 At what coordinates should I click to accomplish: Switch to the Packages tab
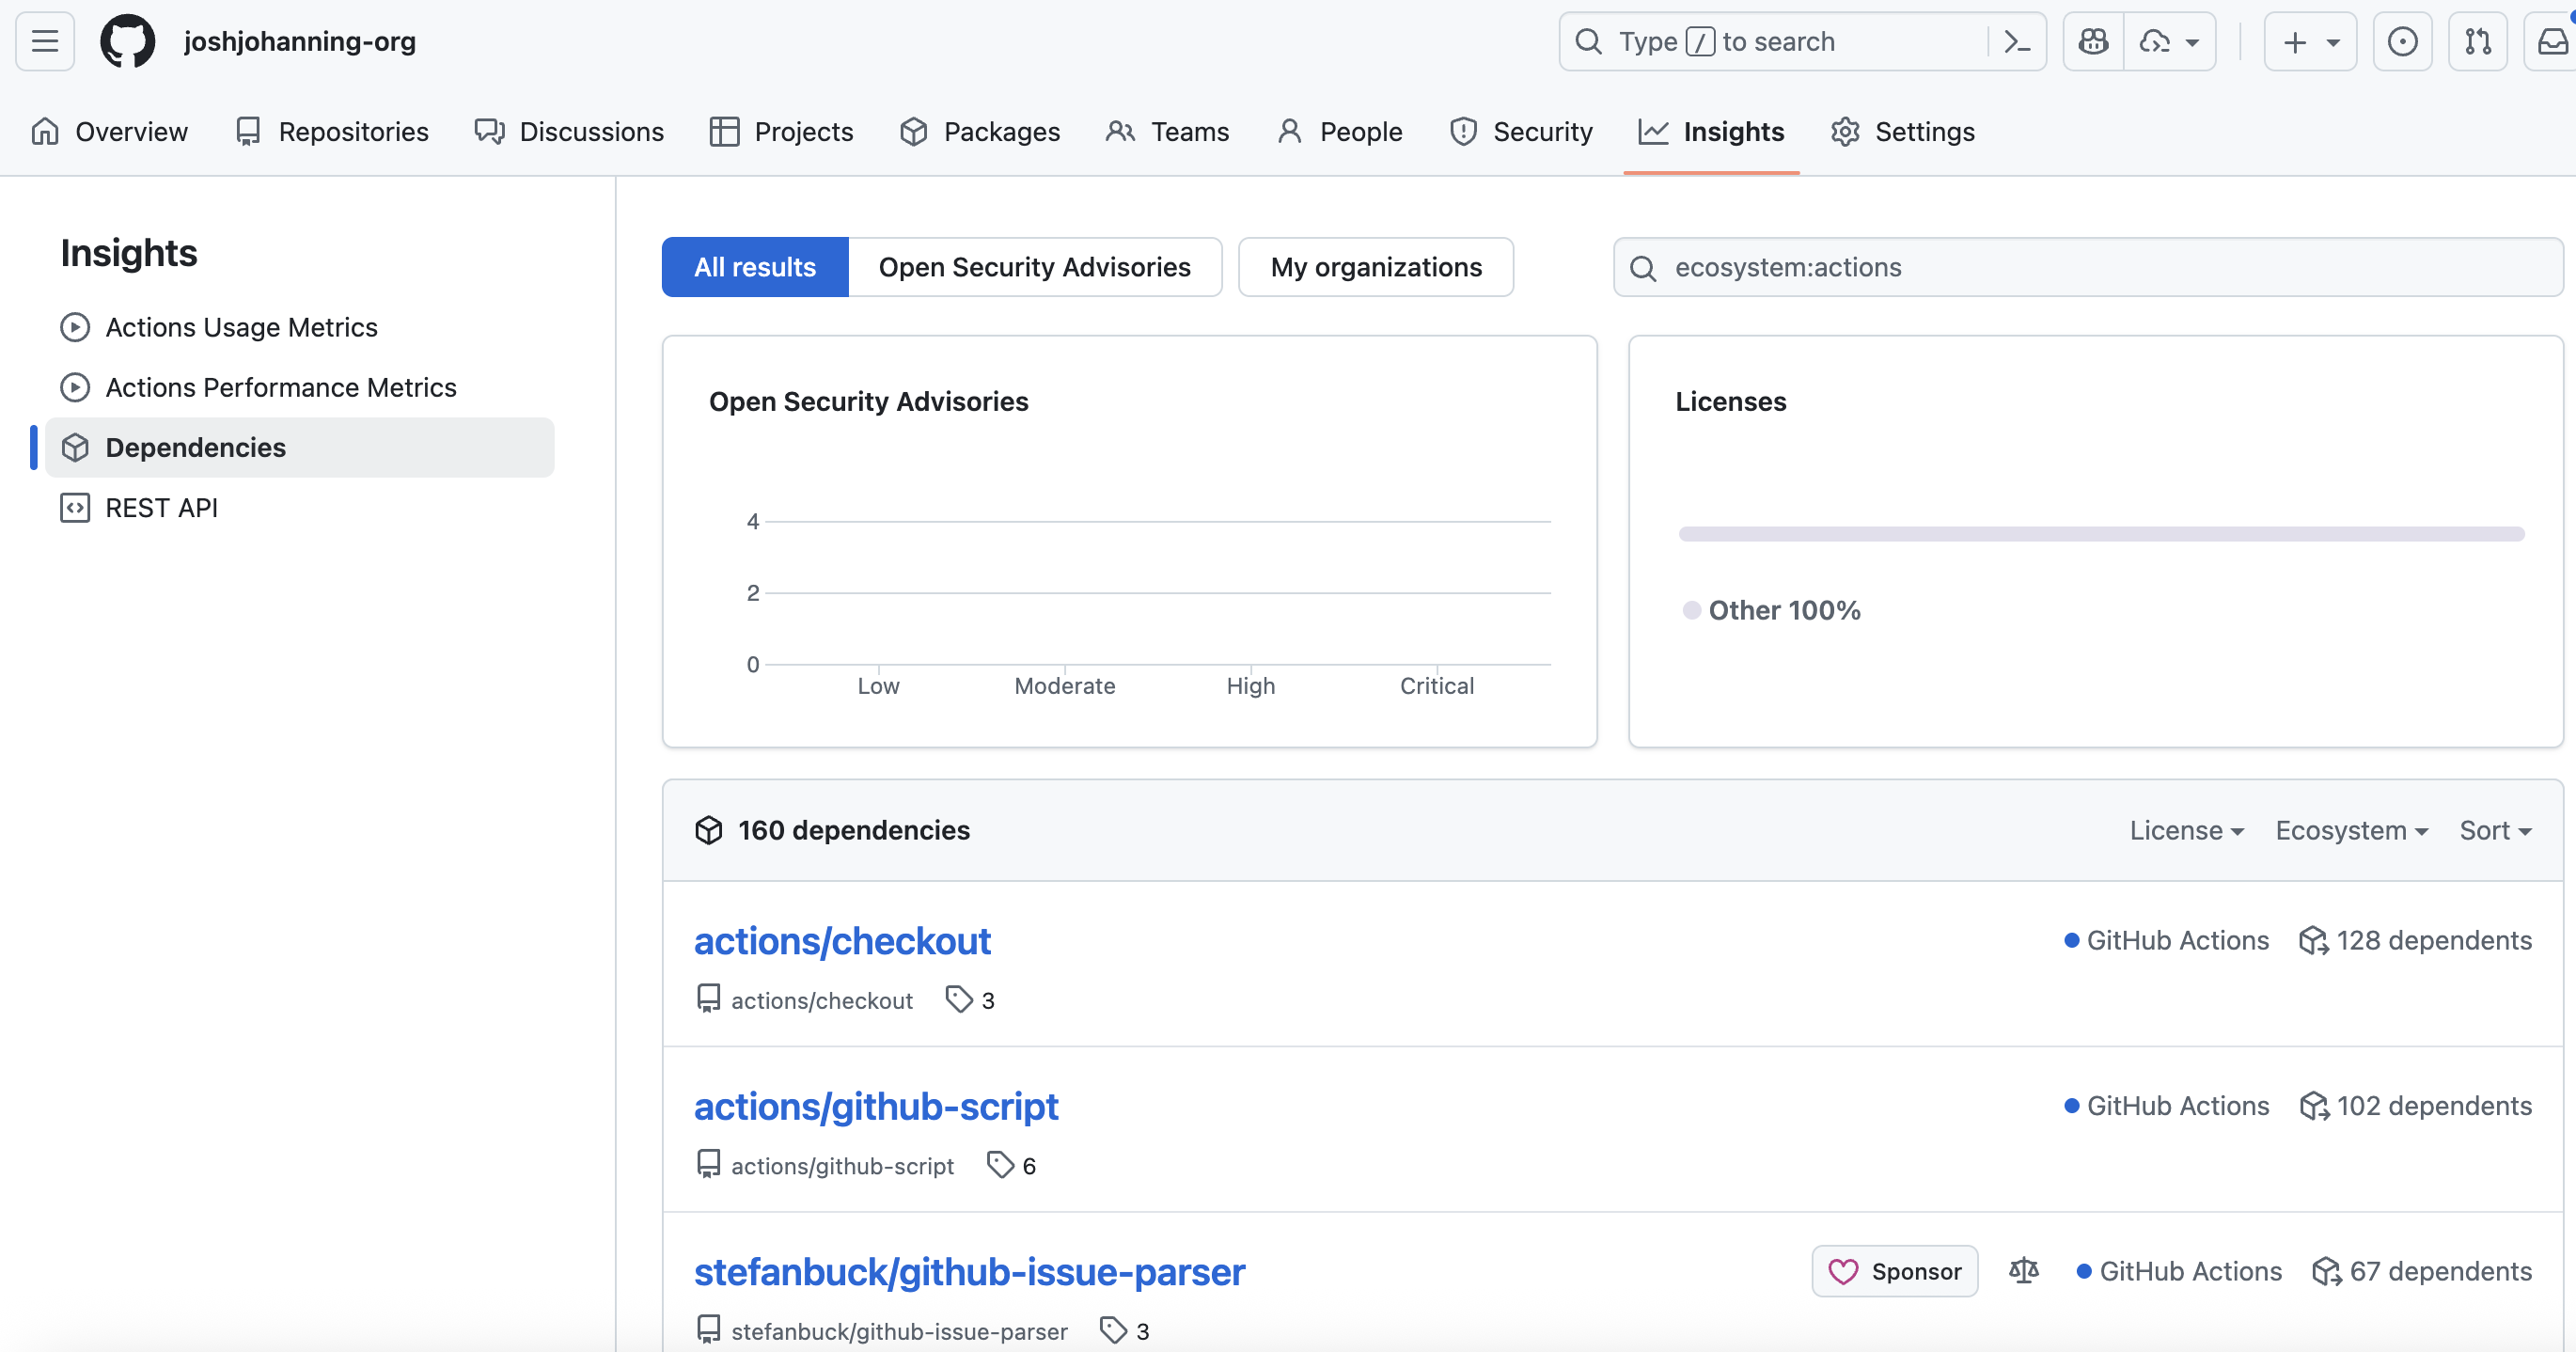[x=980, y=131]
